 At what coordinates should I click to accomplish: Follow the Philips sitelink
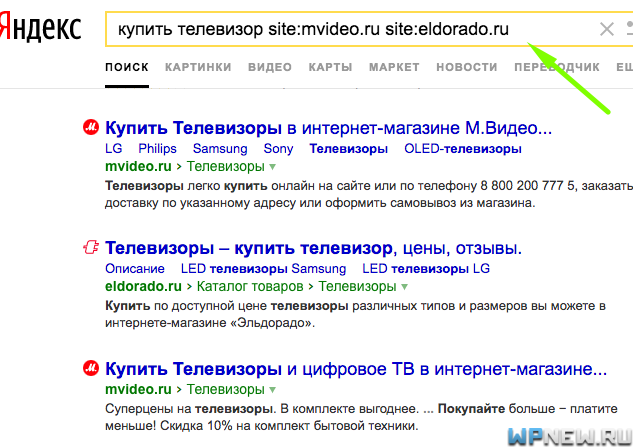click(x=157, y=149)
